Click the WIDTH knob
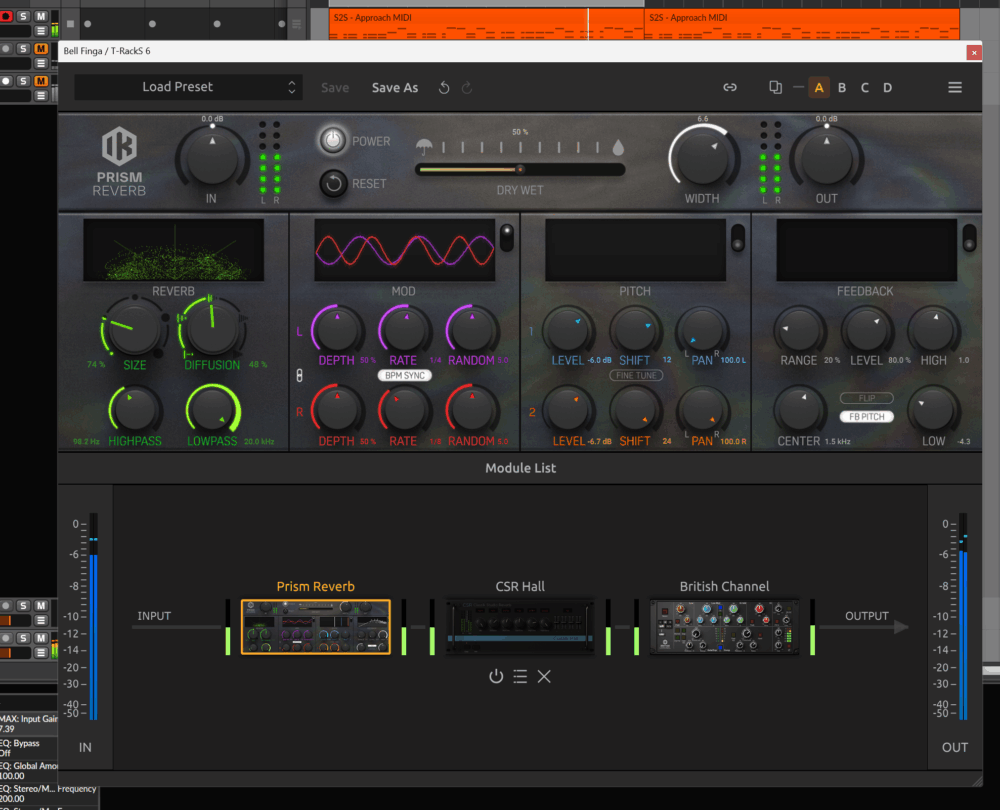This screenshot has height=810, width=1000. coord(702,158)
